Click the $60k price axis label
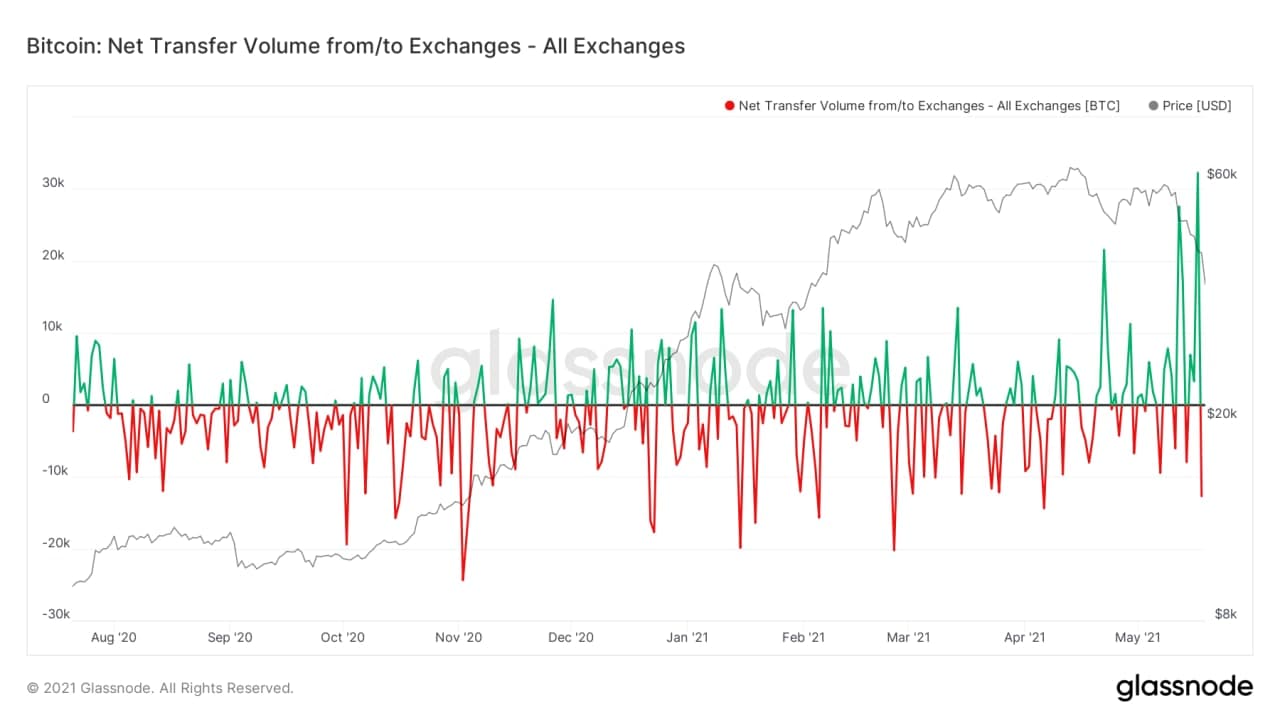 pyautogui.click(x=1221, y=173)
